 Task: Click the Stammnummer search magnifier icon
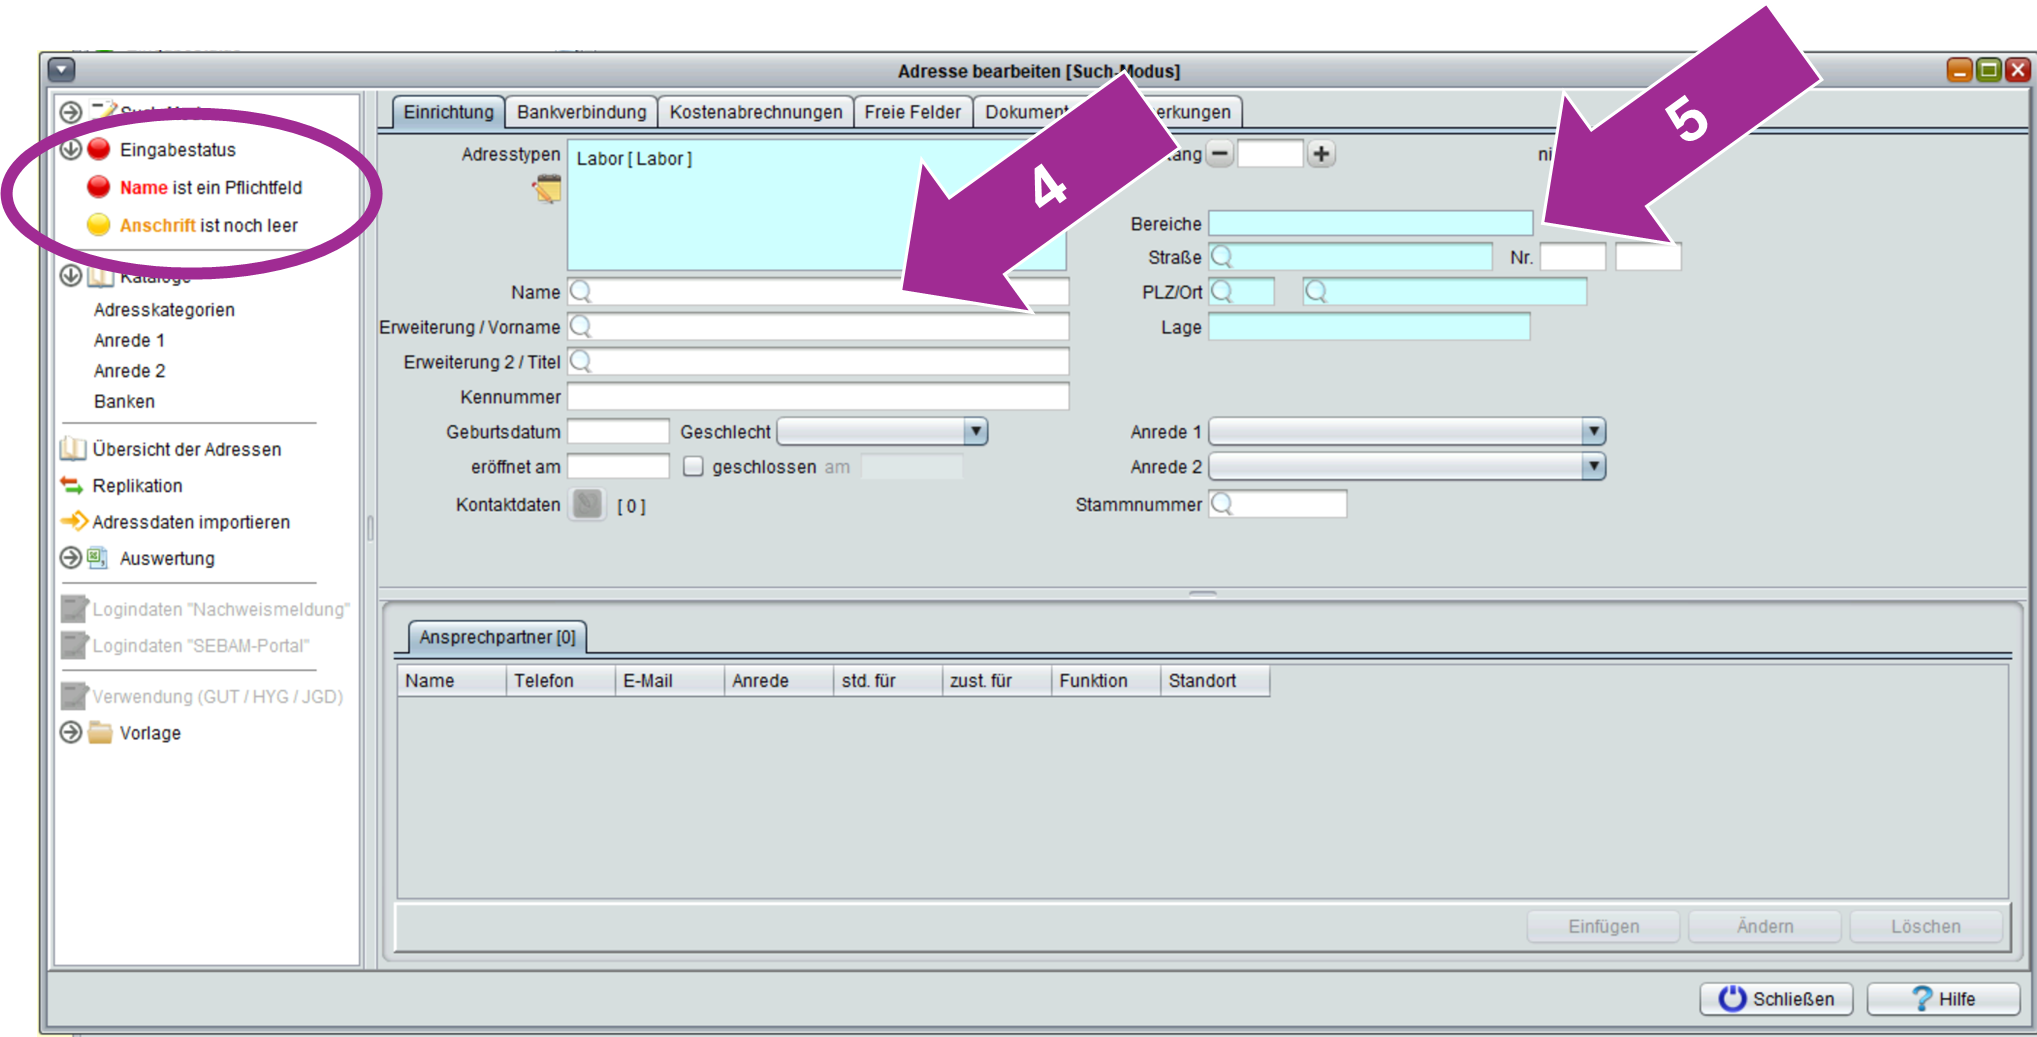click(1221, 504)
